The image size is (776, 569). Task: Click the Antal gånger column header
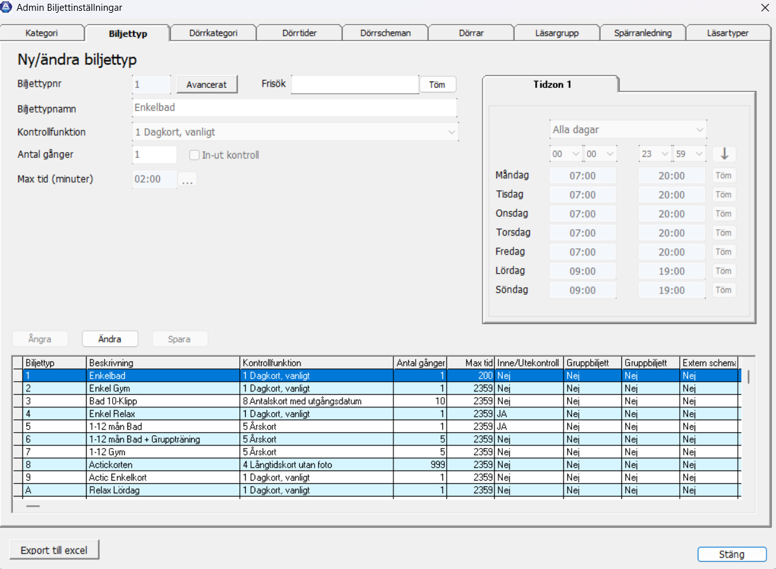tap(420, 363)
